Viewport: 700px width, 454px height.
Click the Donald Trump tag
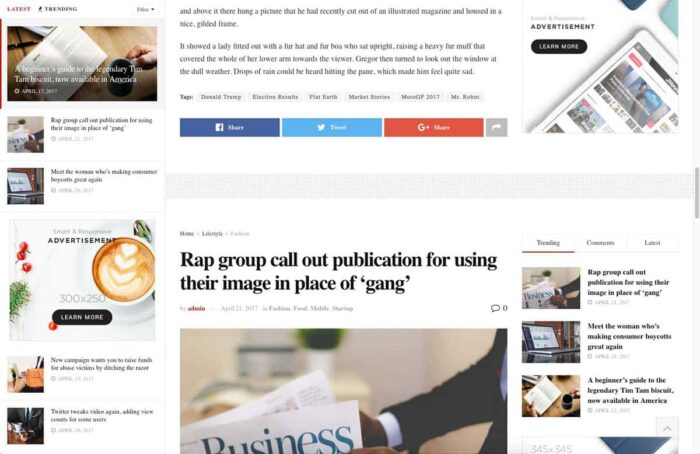click(221, 97)
